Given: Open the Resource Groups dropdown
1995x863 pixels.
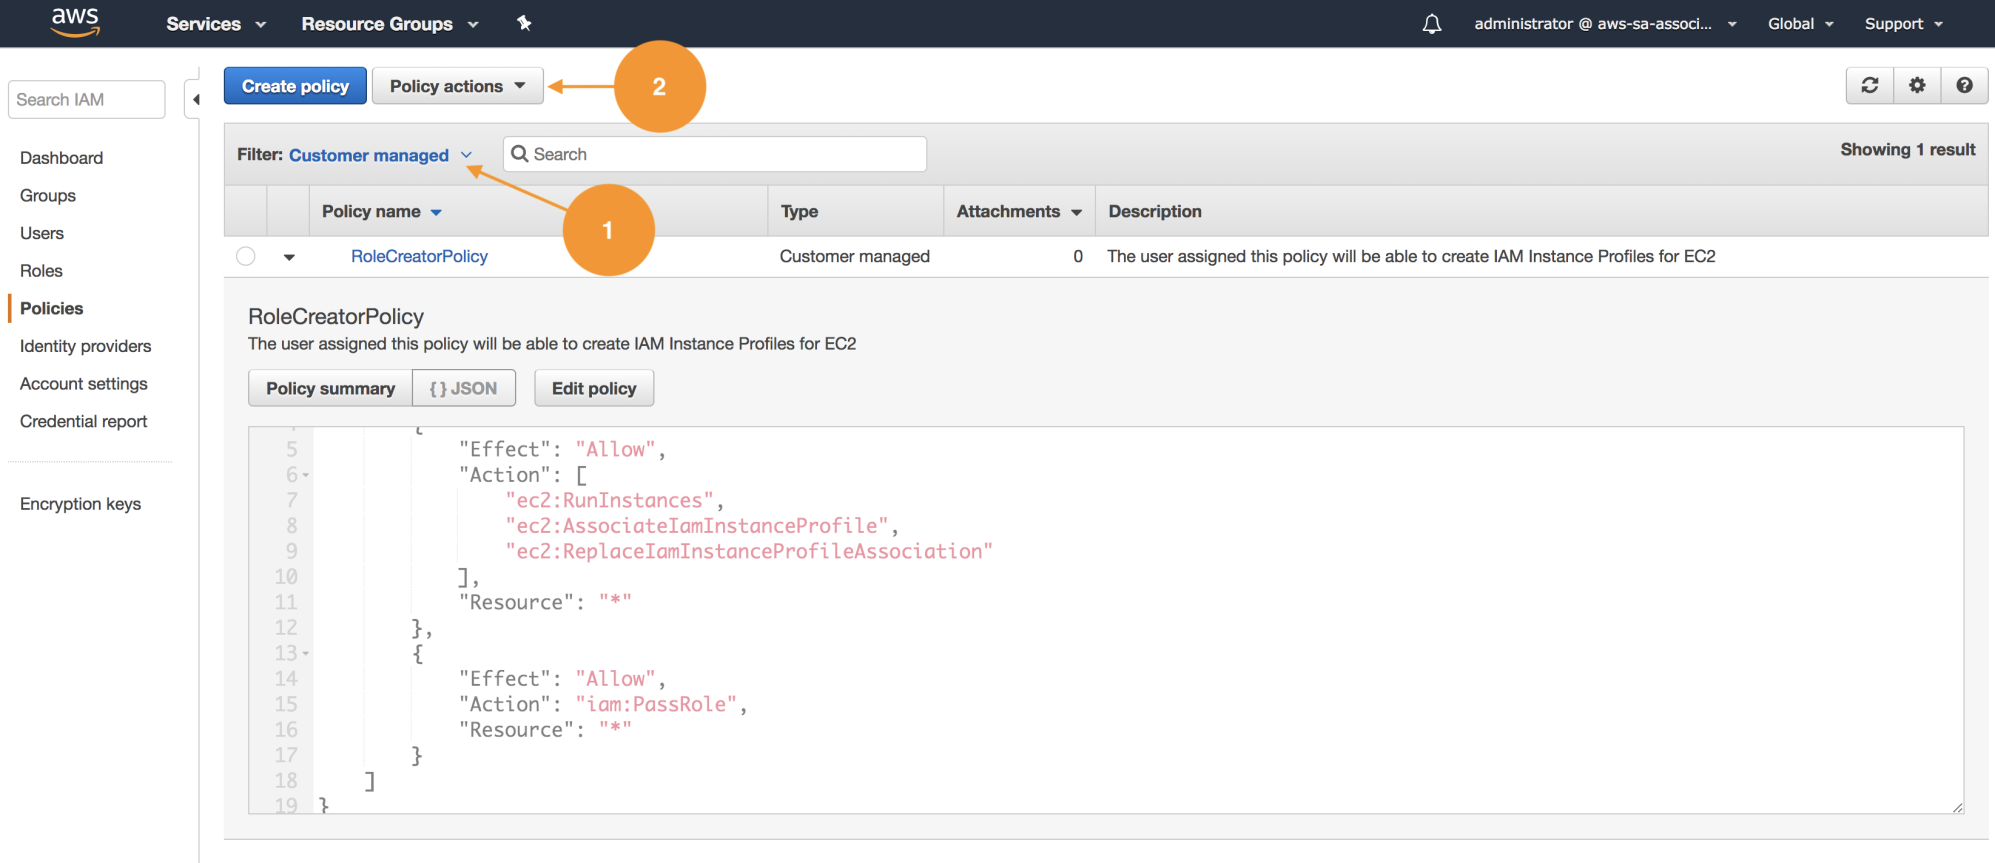Looking at the screenshot, I should [390, 24].
